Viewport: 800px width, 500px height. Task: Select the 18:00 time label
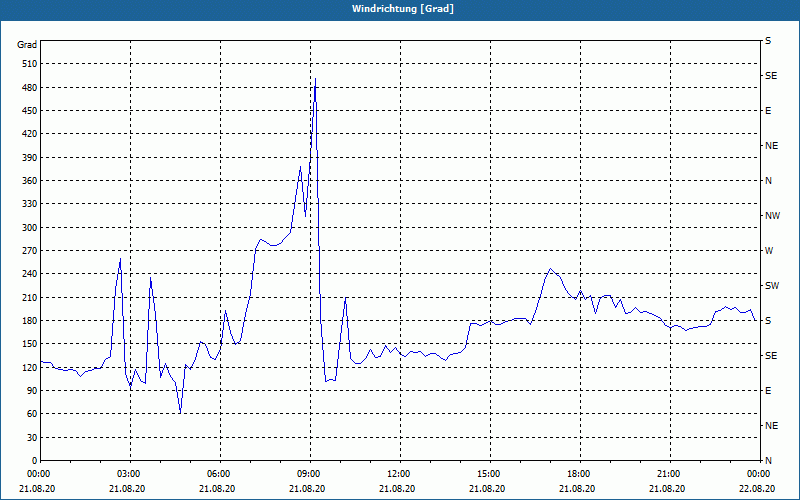[580, 474]
